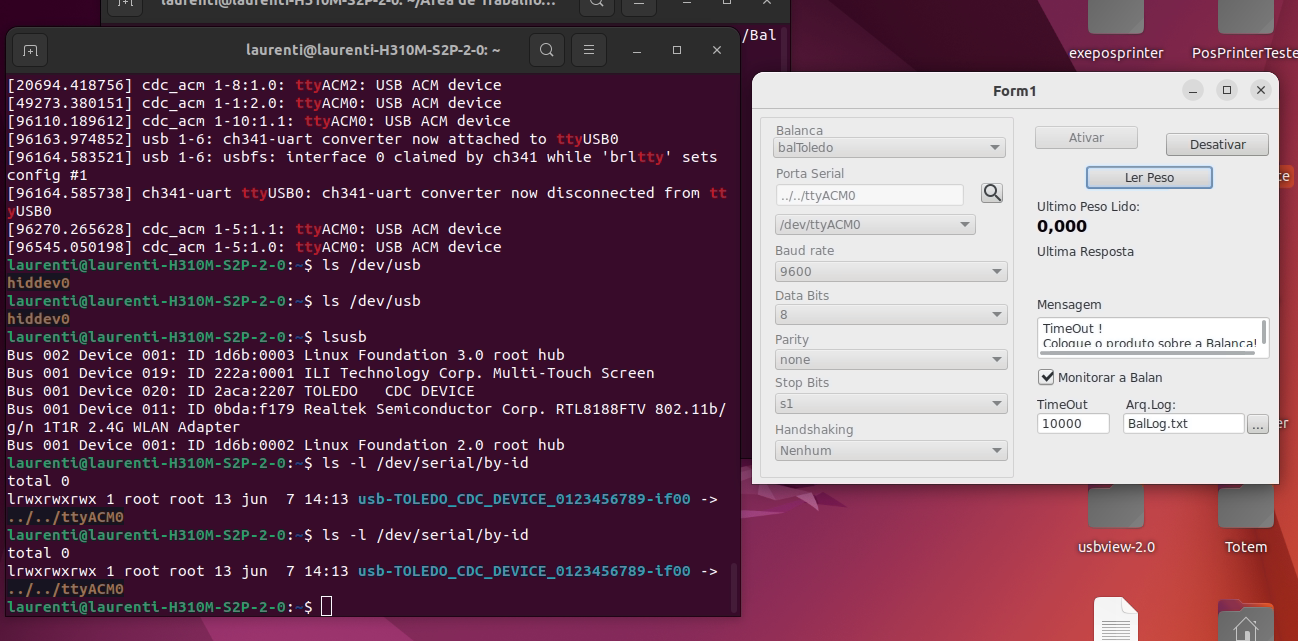Click the Form1 window title bar
Viewport: 1298px width, 641px height.
pos(1015,91)
